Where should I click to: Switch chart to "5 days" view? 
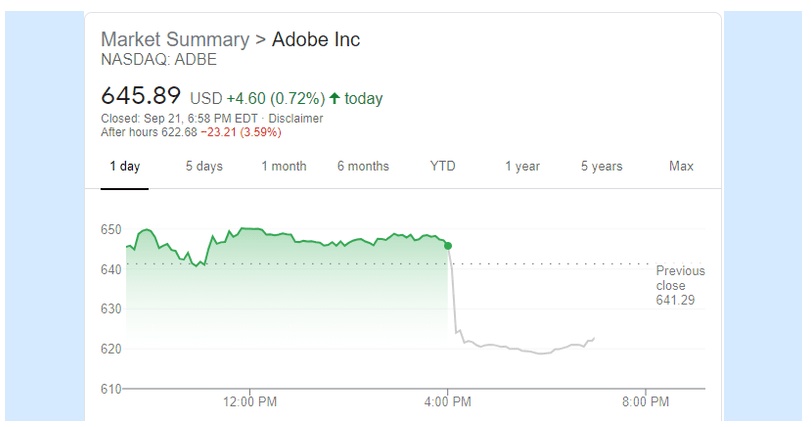point(204,166)
